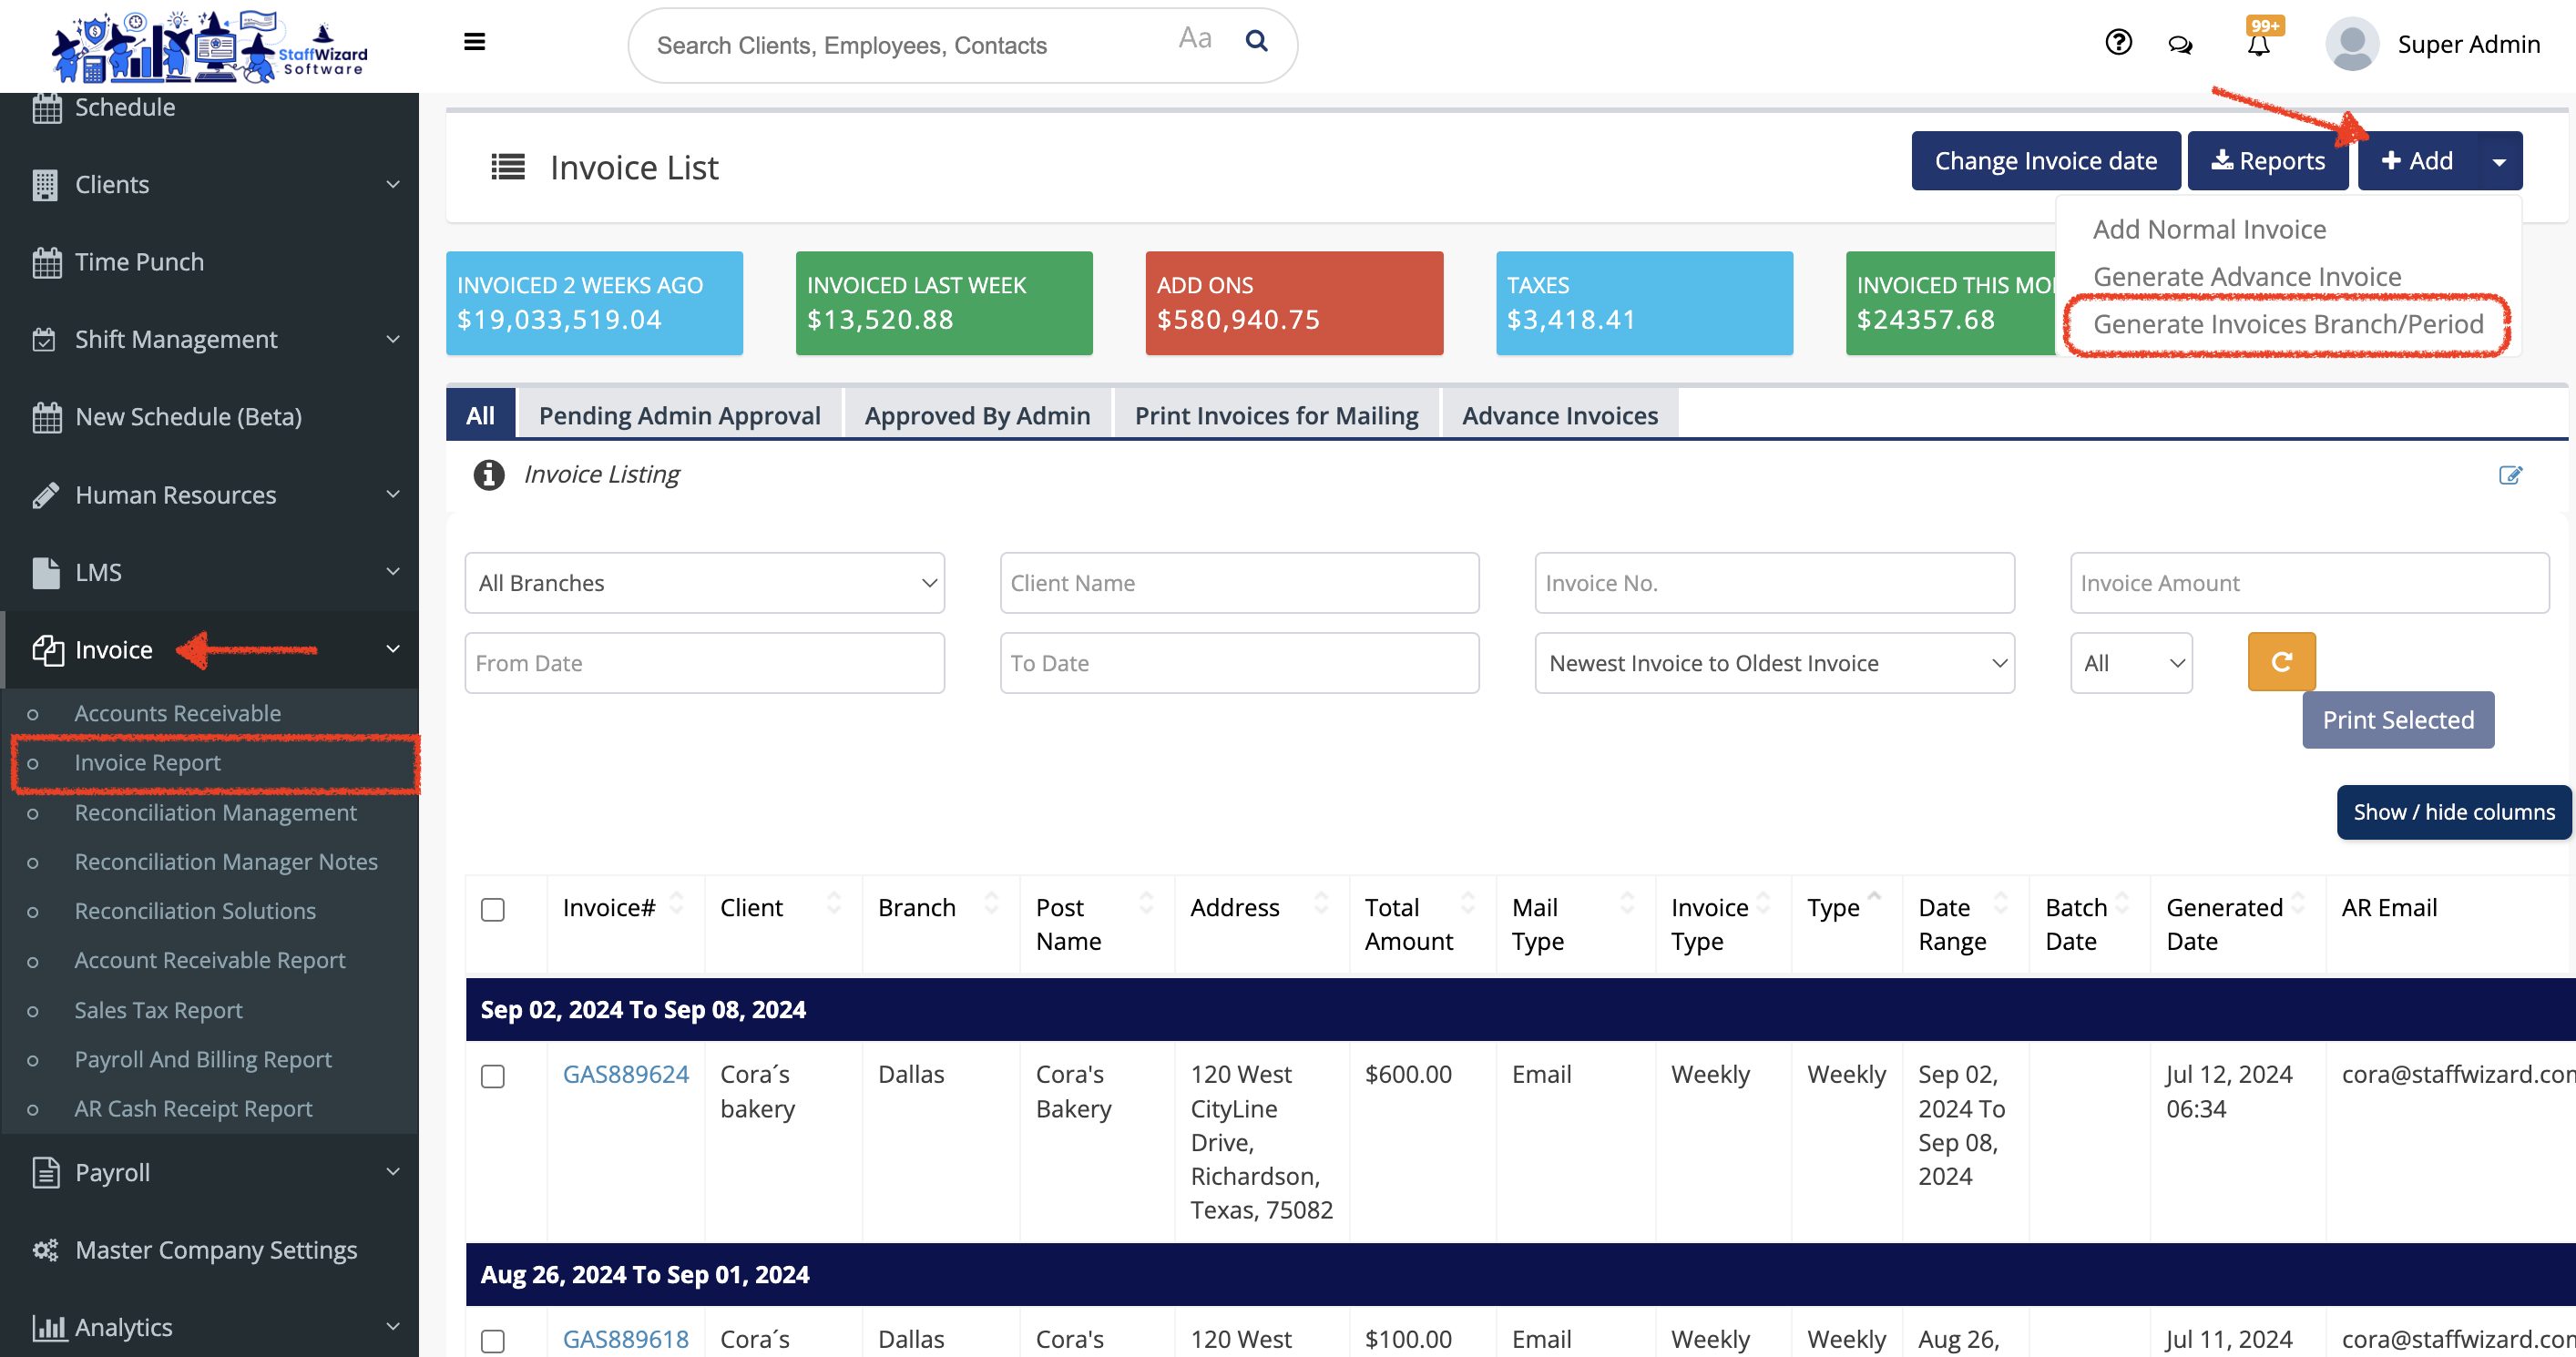Screen dimensions: 2576x1357
Task: Click the Client Name filter field
Action: (x=1238, y=583)
